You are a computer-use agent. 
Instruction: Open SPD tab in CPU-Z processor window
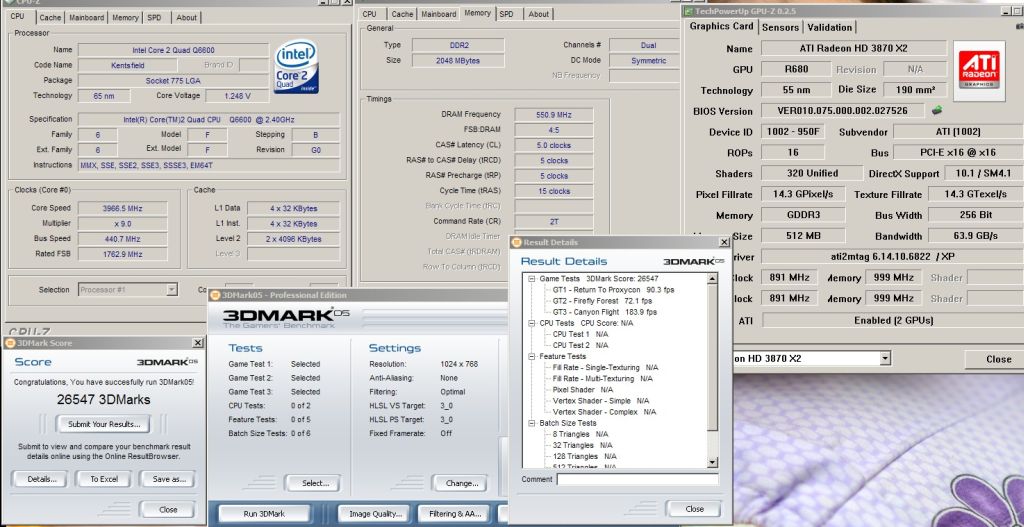click(154, 18)
